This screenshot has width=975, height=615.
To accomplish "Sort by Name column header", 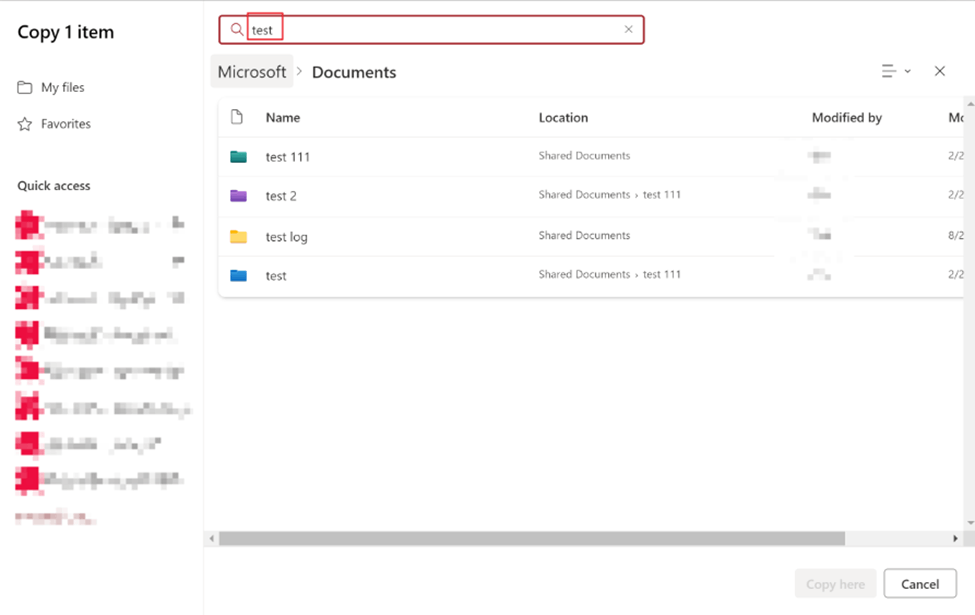I will pyautogui.click(x=283, y=118).
